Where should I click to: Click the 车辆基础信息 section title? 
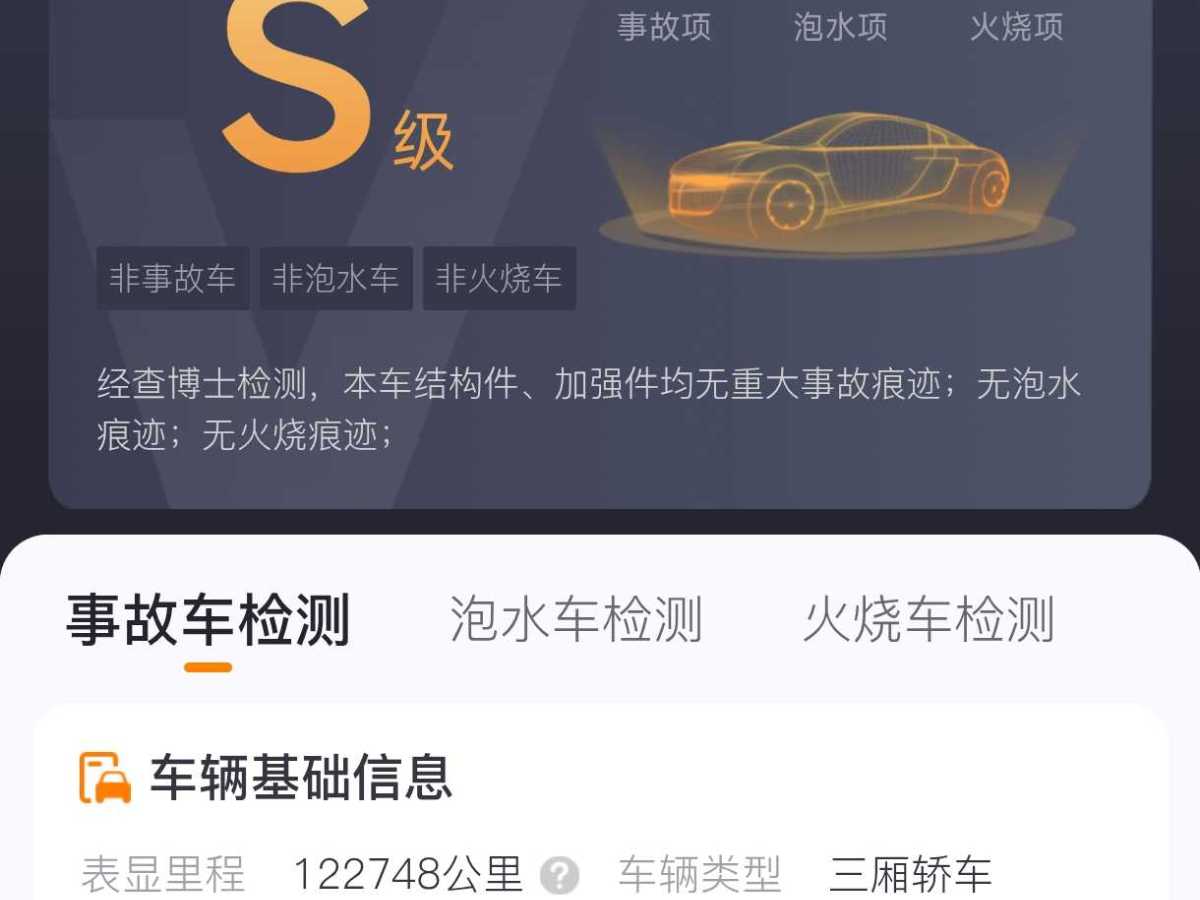pyautogui.click(x=302, y=777)
